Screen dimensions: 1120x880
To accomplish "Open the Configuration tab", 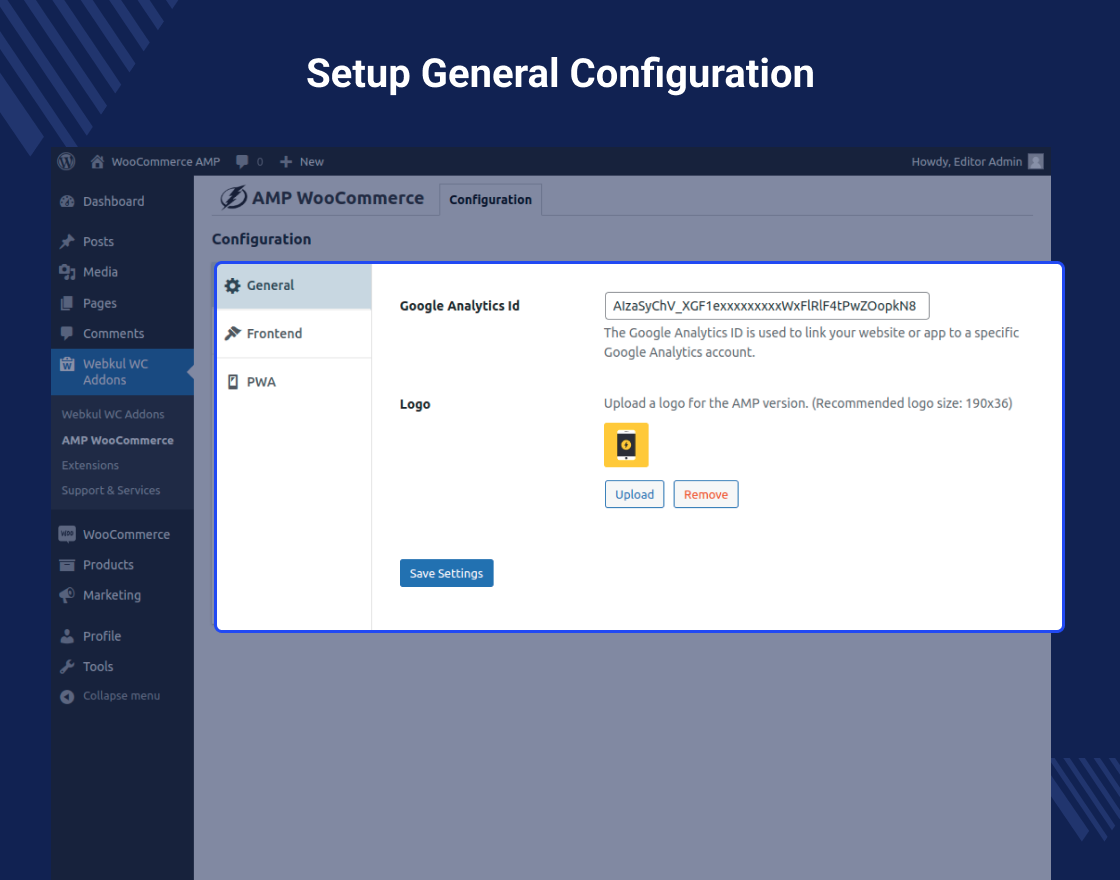I will (490, 200).
